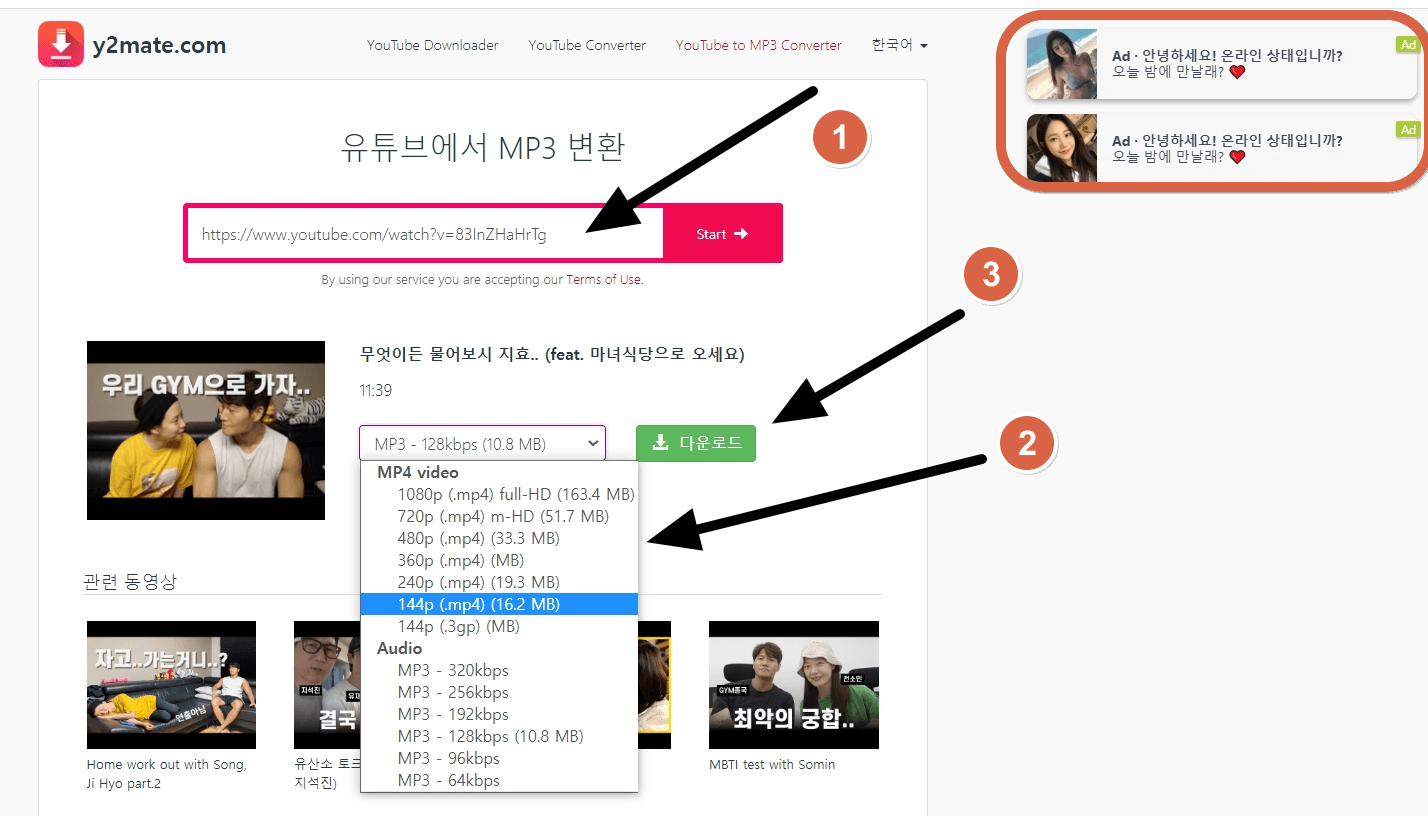Select MP3 - 256kbps audio option

(x=499, y=692)
